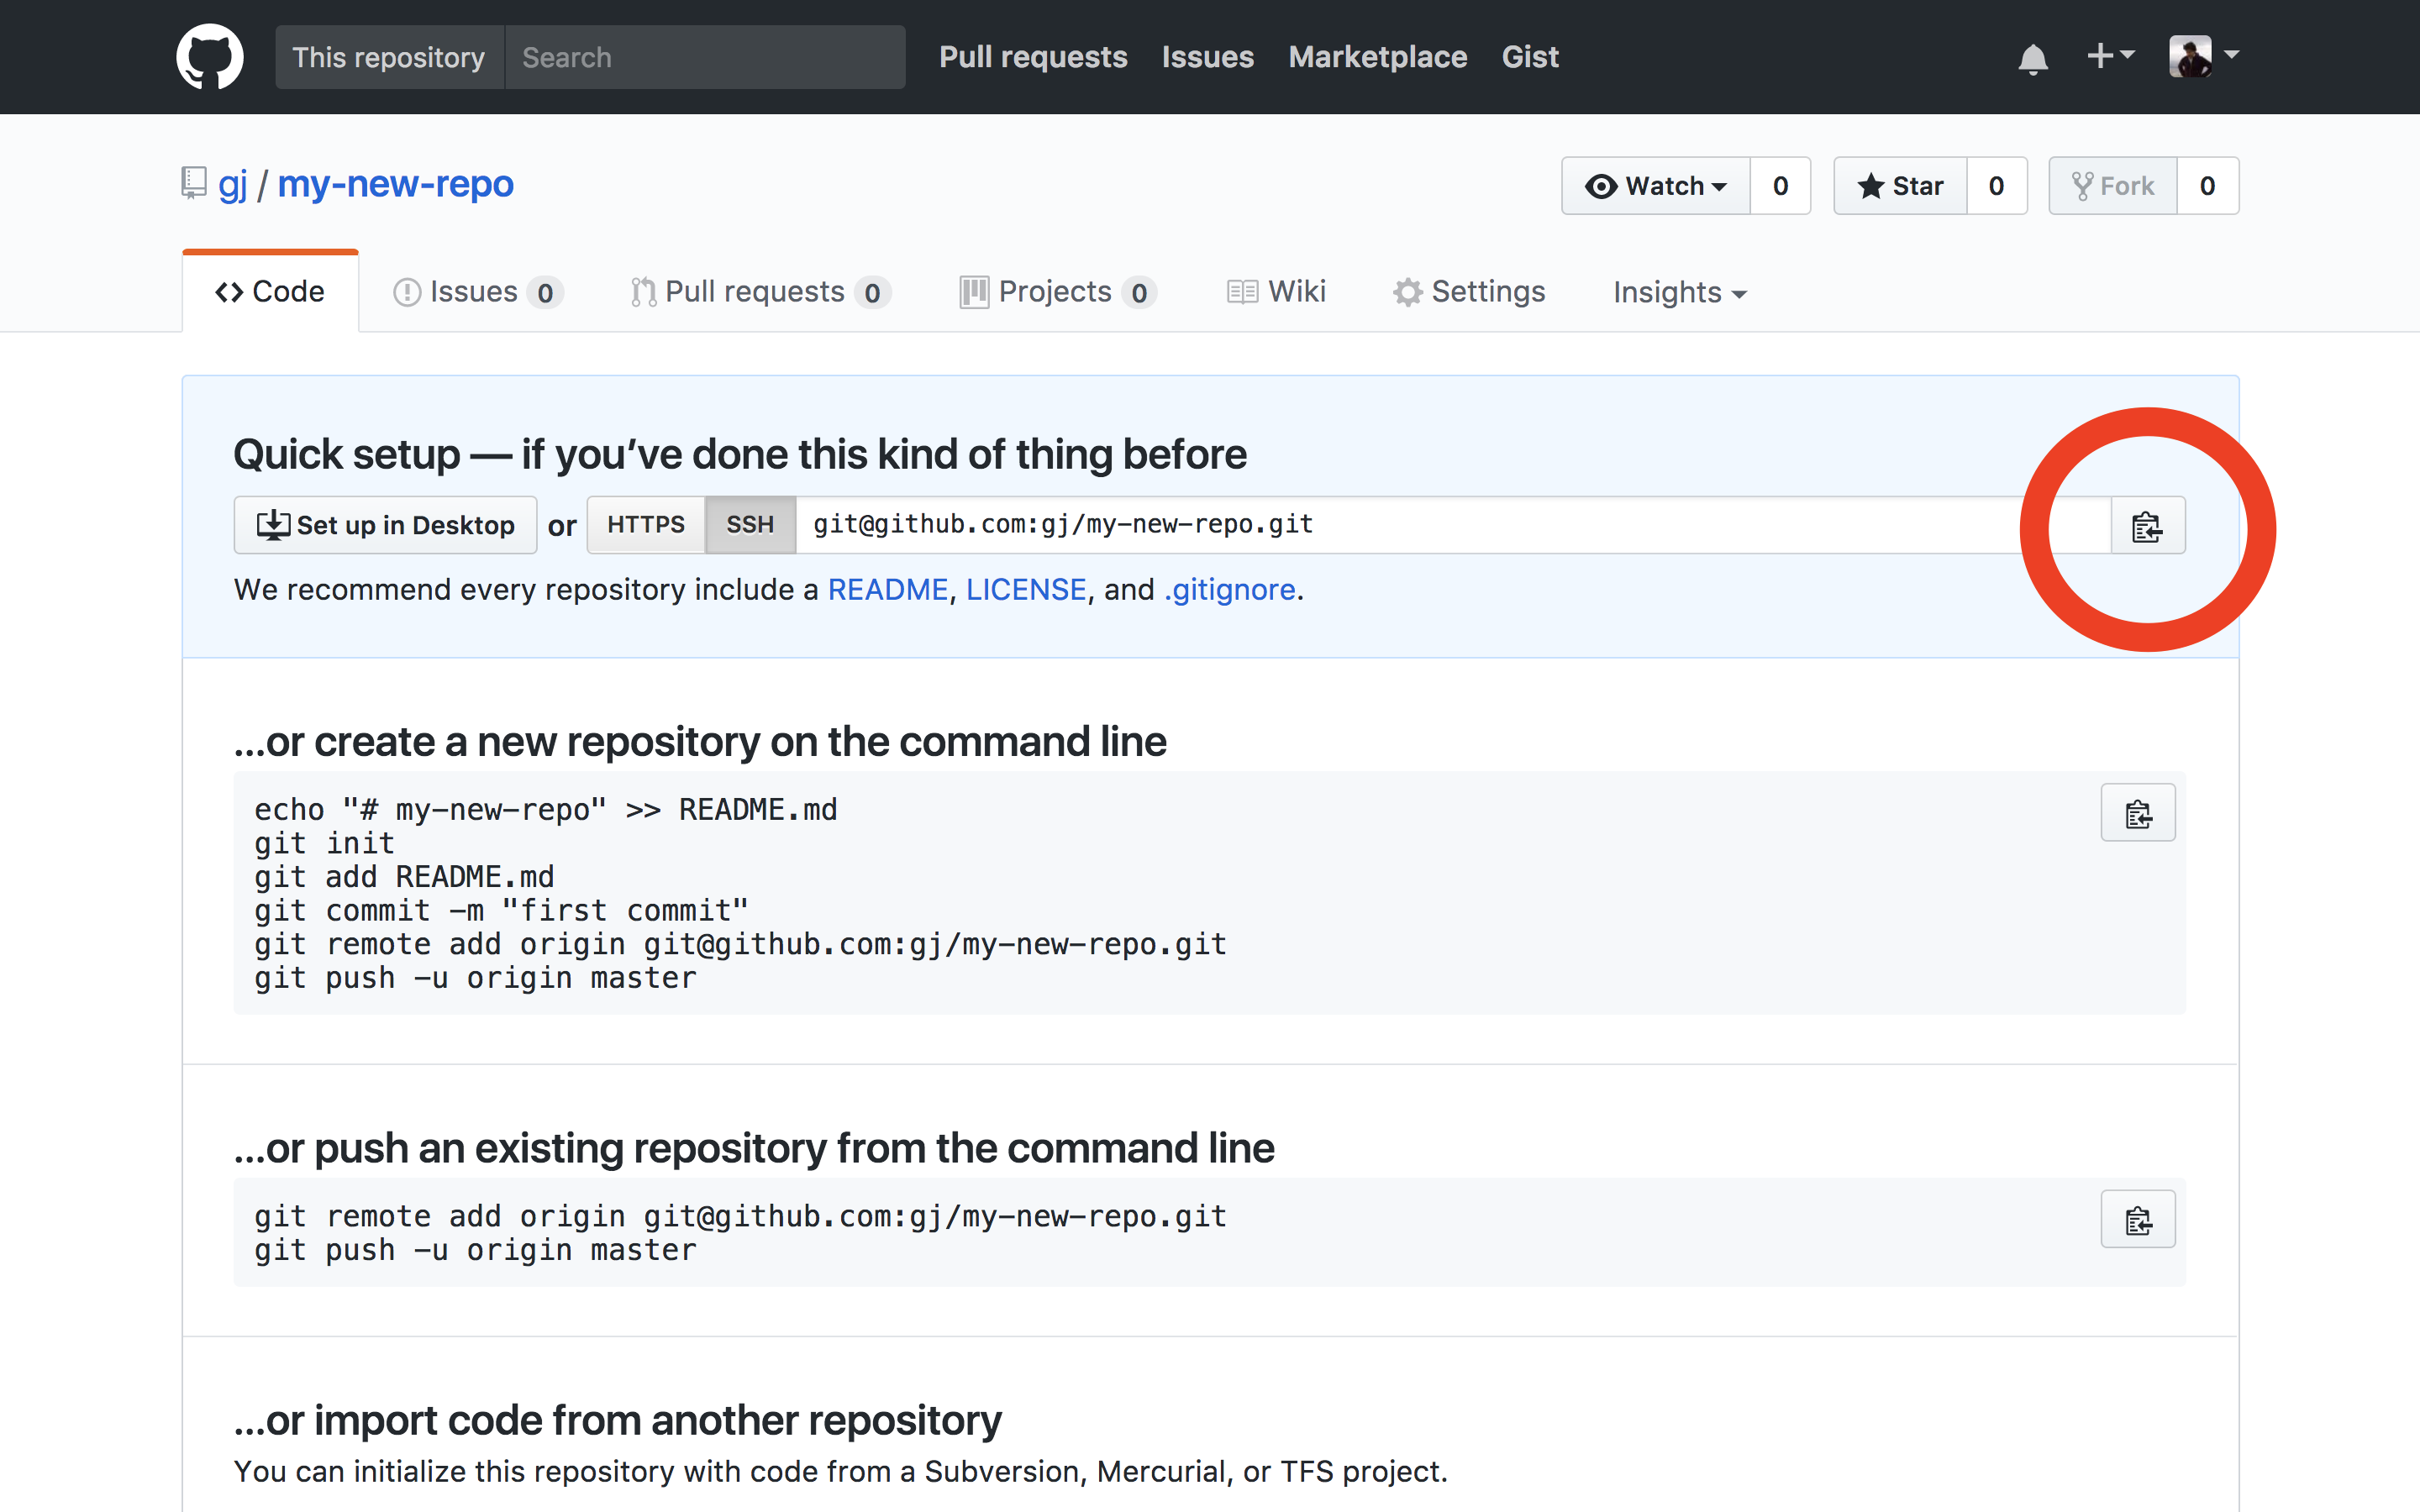Screen dimensions: 2420x1512
Task: Open the README recommendation link
Action: 888,589
